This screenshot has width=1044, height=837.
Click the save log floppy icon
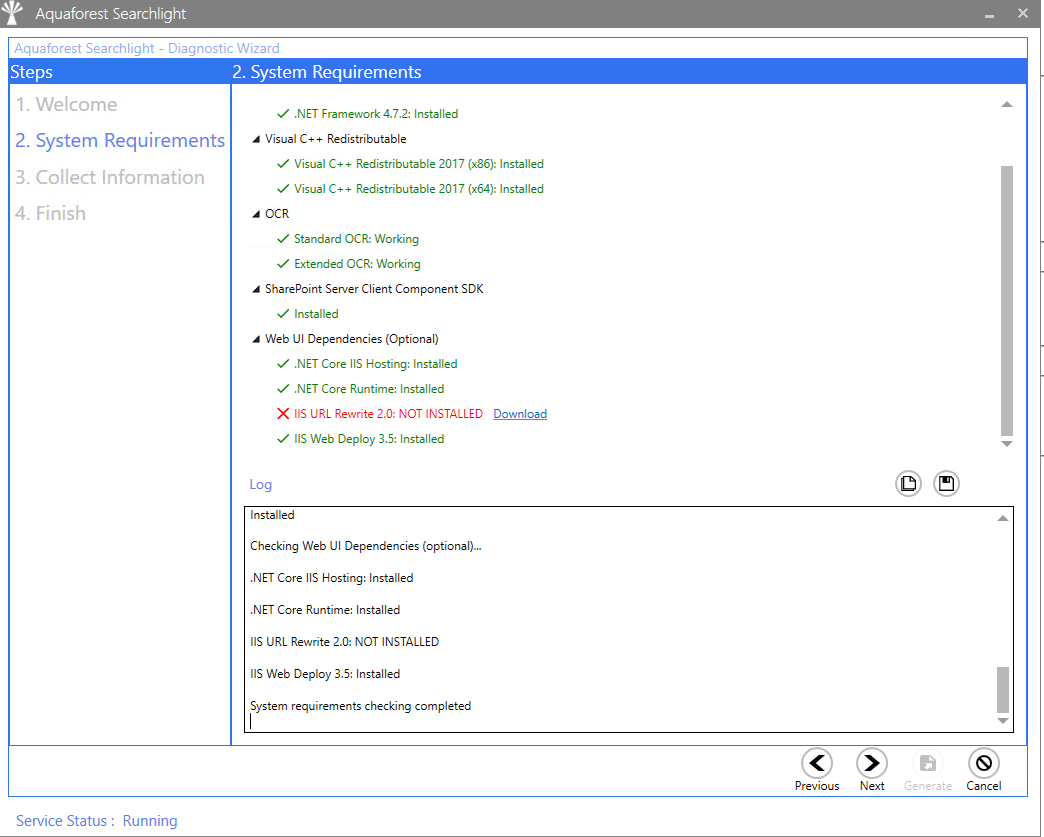coord(946,484)
